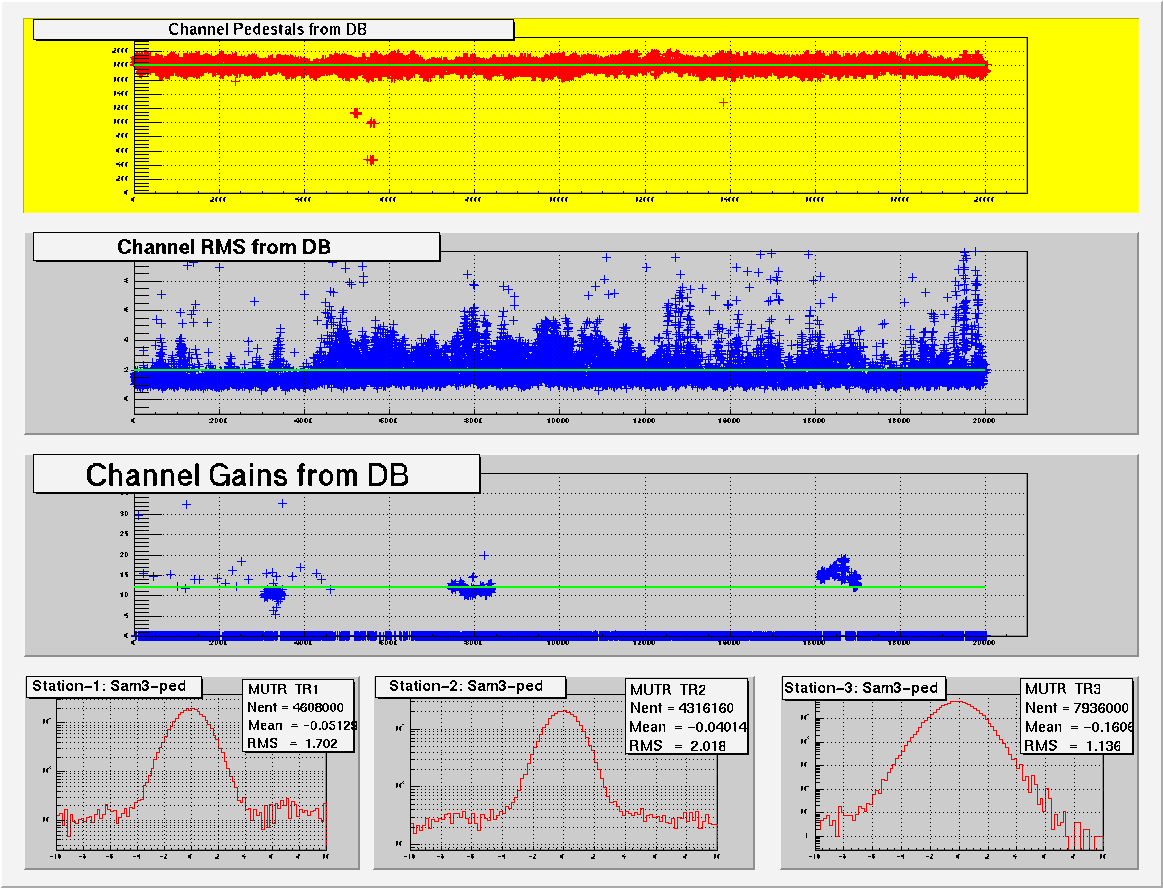Click the blue cluster near 8000 in Gains plot
The image size is (1163, 888).
[x=472, y=588]
